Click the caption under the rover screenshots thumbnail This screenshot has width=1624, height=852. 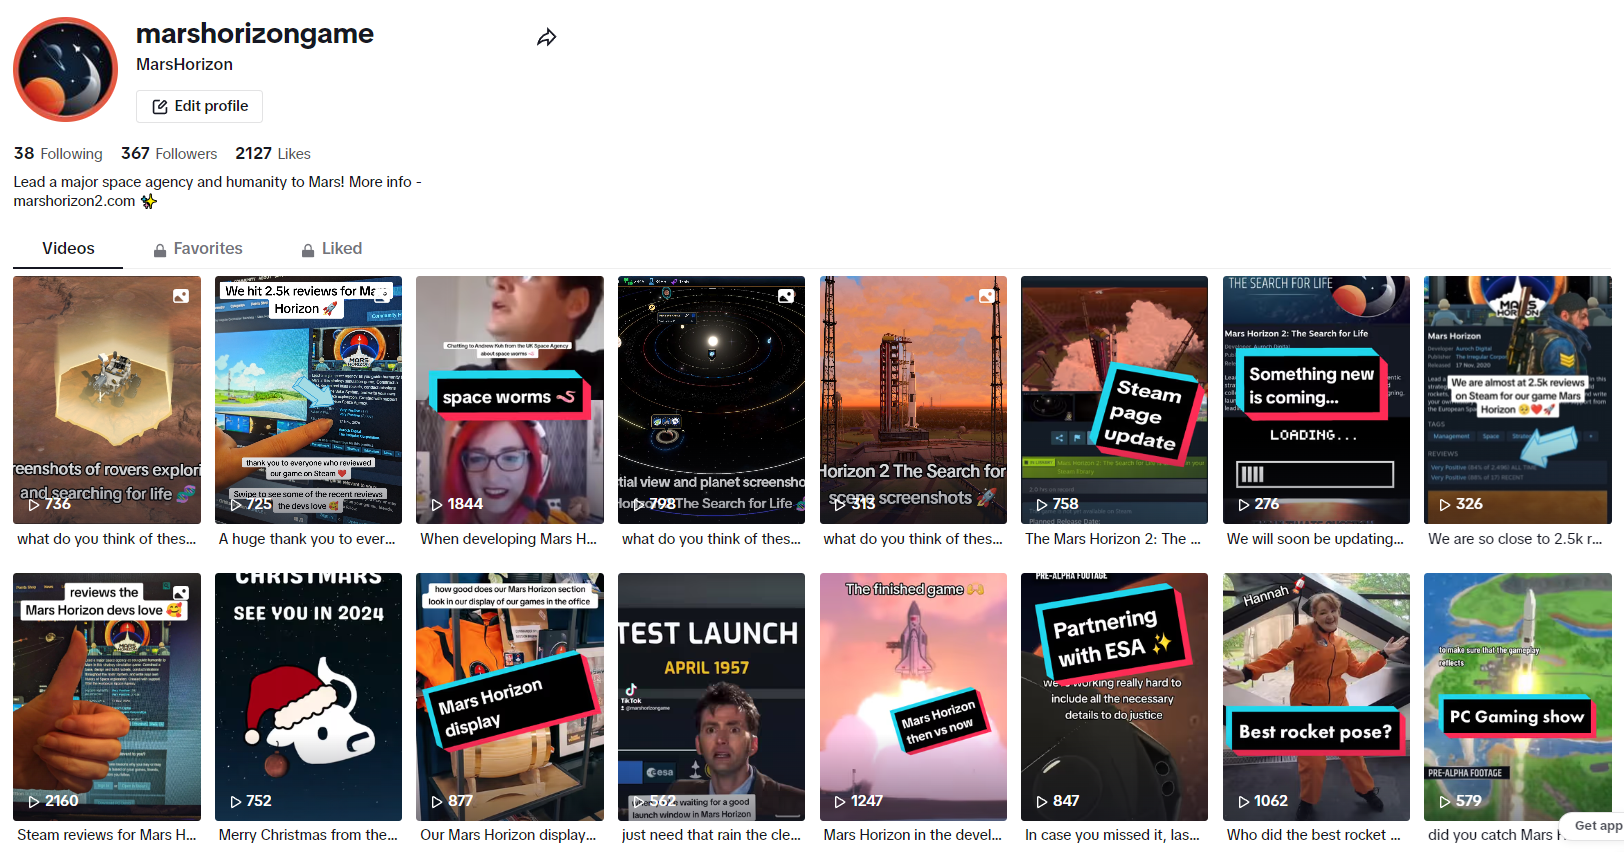pyautogui.click(x=107, y=539)
